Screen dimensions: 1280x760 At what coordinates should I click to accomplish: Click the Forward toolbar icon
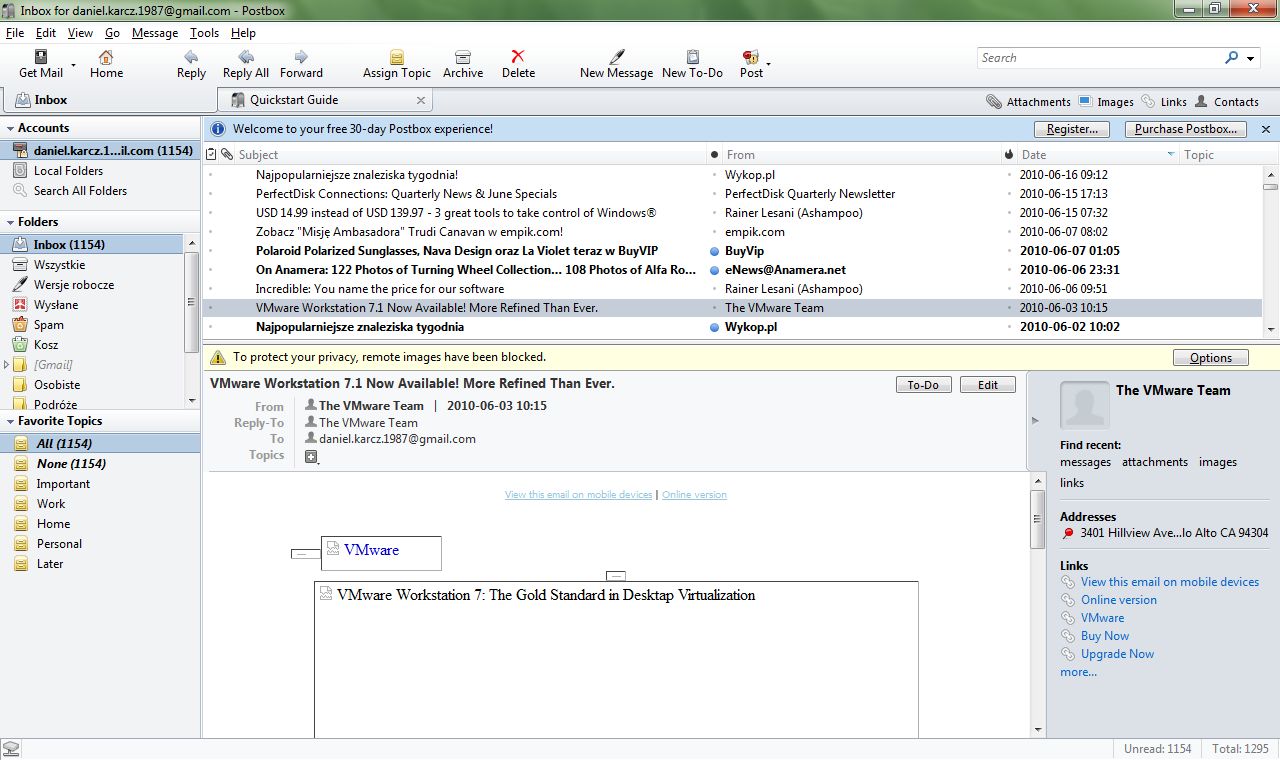pos(301,57)
